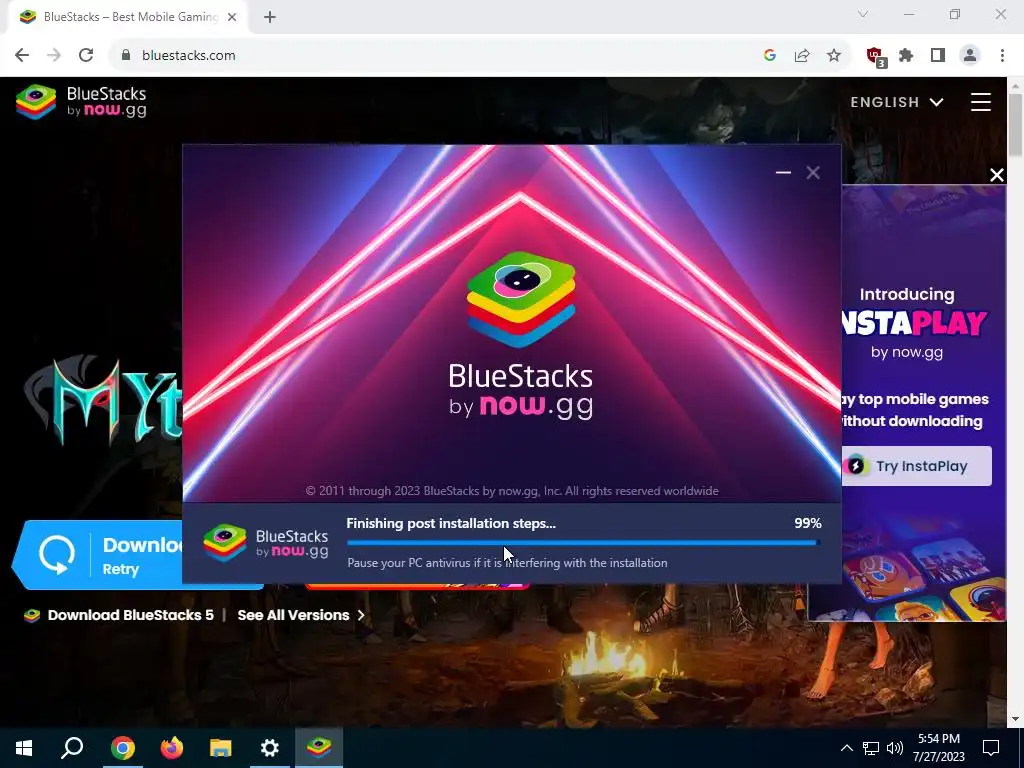Open Settings from the taskbar
The width and height of the screenshot is (1024, 768).
[x=270, y=748]
